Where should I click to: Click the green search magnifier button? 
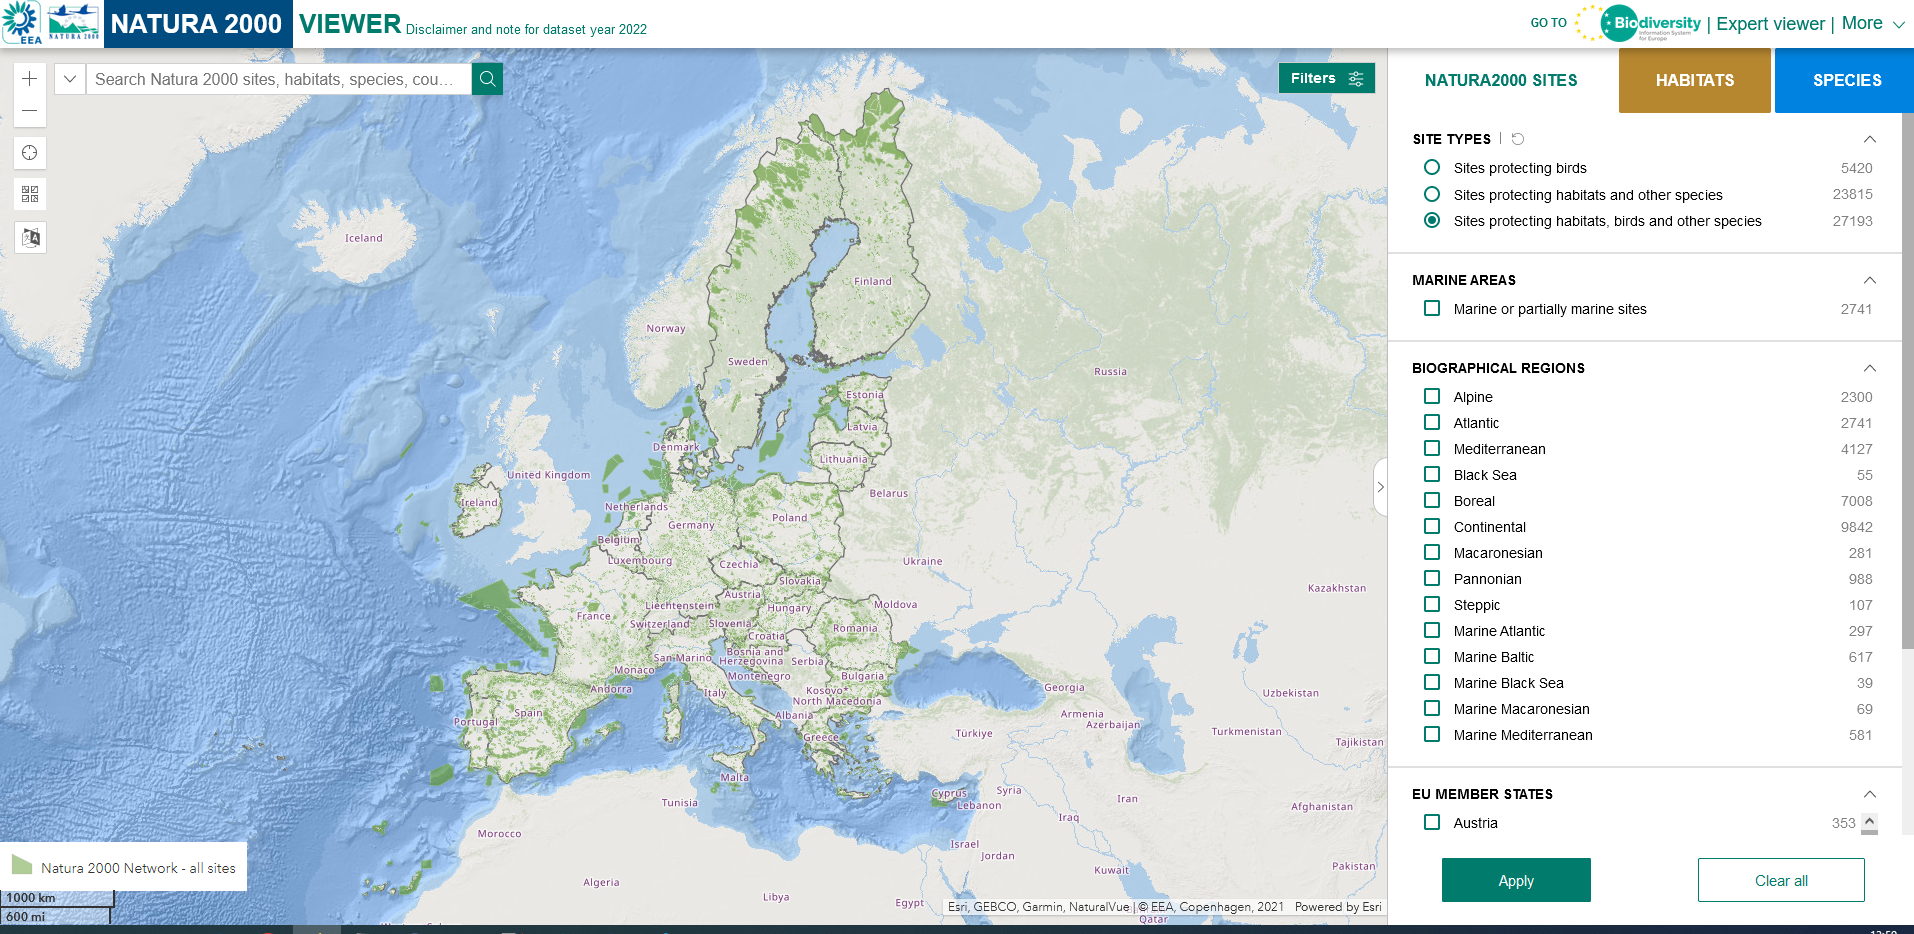point(487,79)
